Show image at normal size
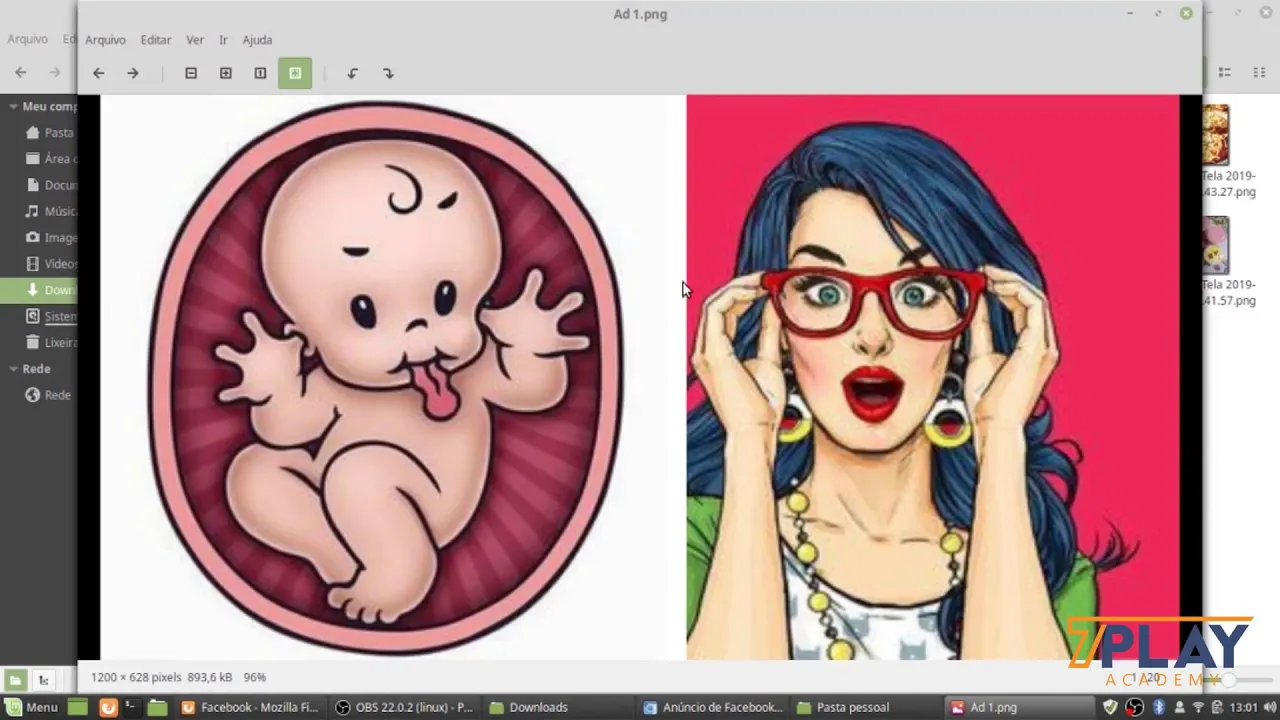The image size is (1280, 720). pyautogui.click(x=260, y=73)
